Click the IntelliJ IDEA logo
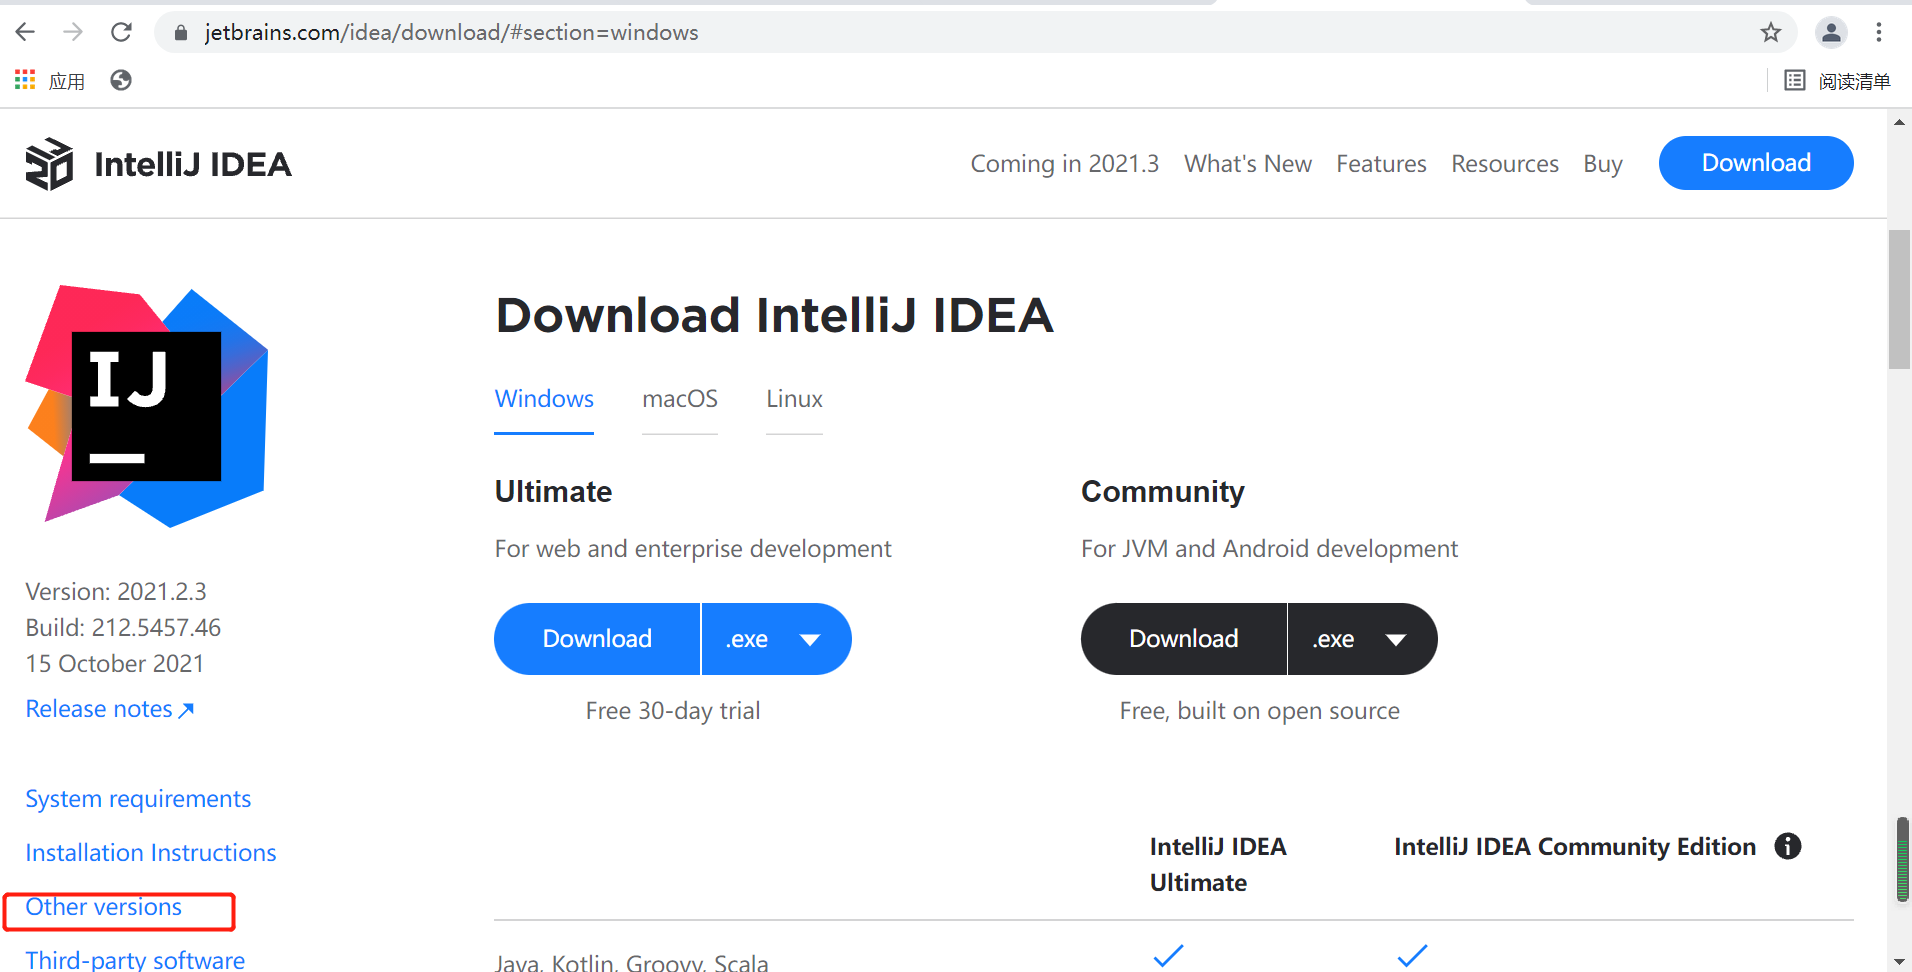This screenshot has height=972, width=1912. pos(48,163)
